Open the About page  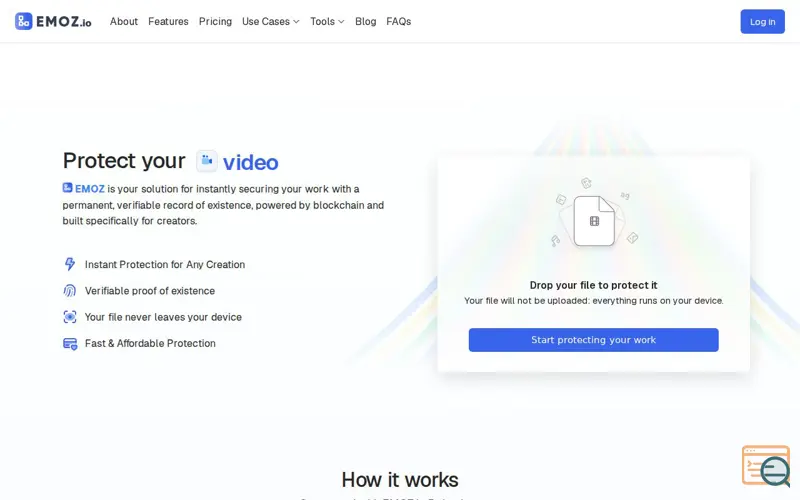(124, 21)
